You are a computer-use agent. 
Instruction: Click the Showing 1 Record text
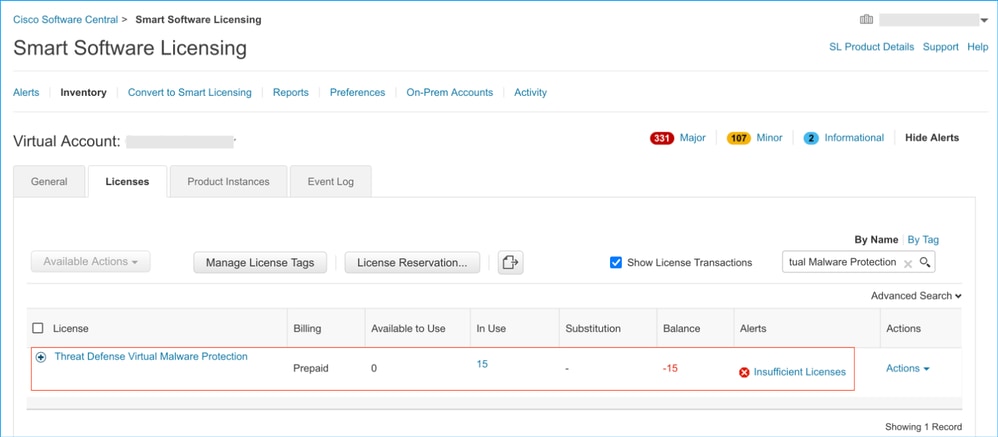[x=924, y=427]
